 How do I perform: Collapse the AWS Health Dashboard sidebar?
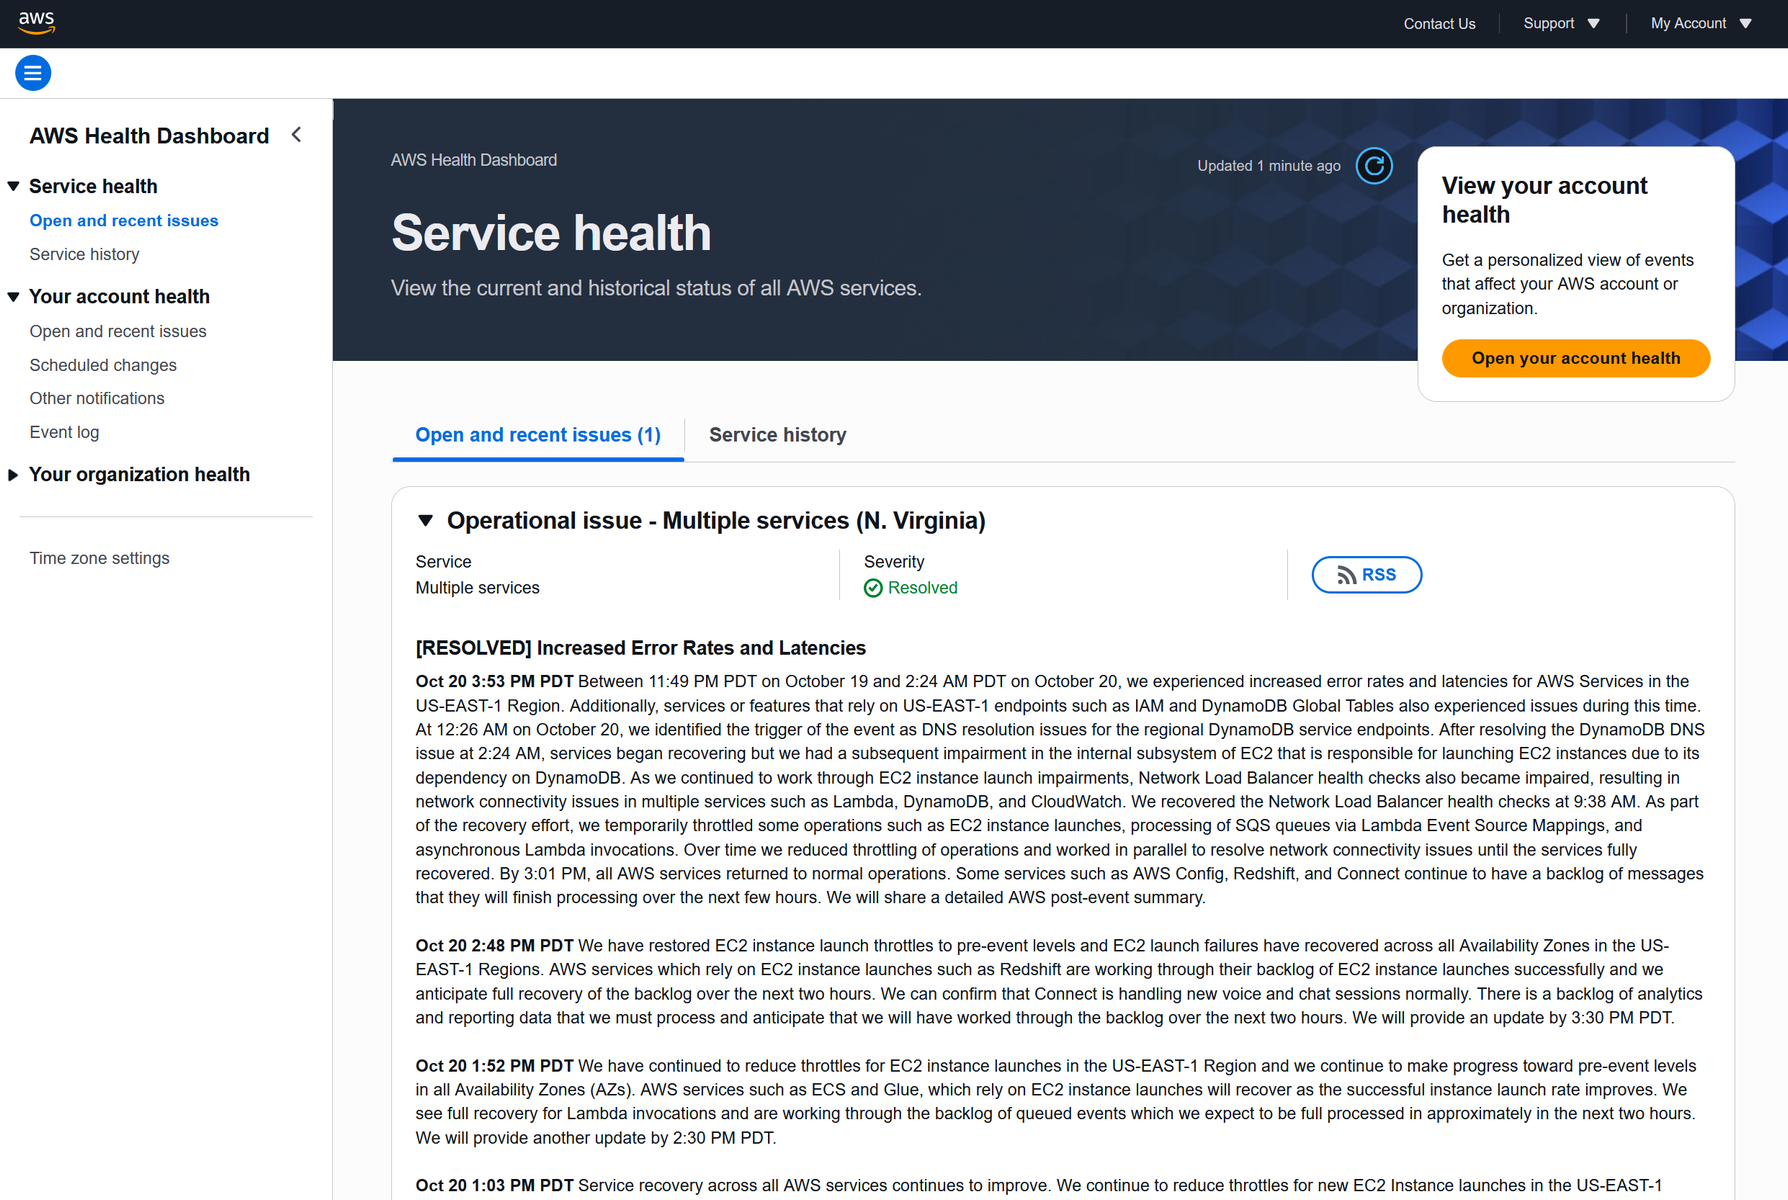(x=297, y=135)
